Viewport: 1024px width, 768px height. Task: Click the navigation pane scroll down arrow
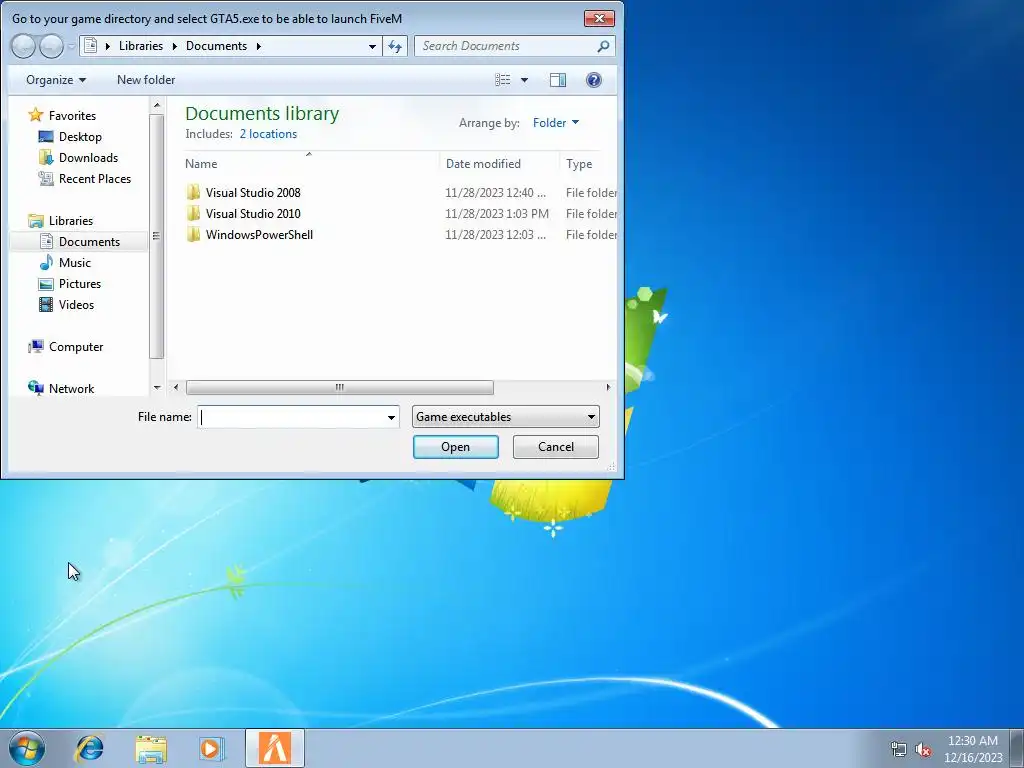coord(156,387)
